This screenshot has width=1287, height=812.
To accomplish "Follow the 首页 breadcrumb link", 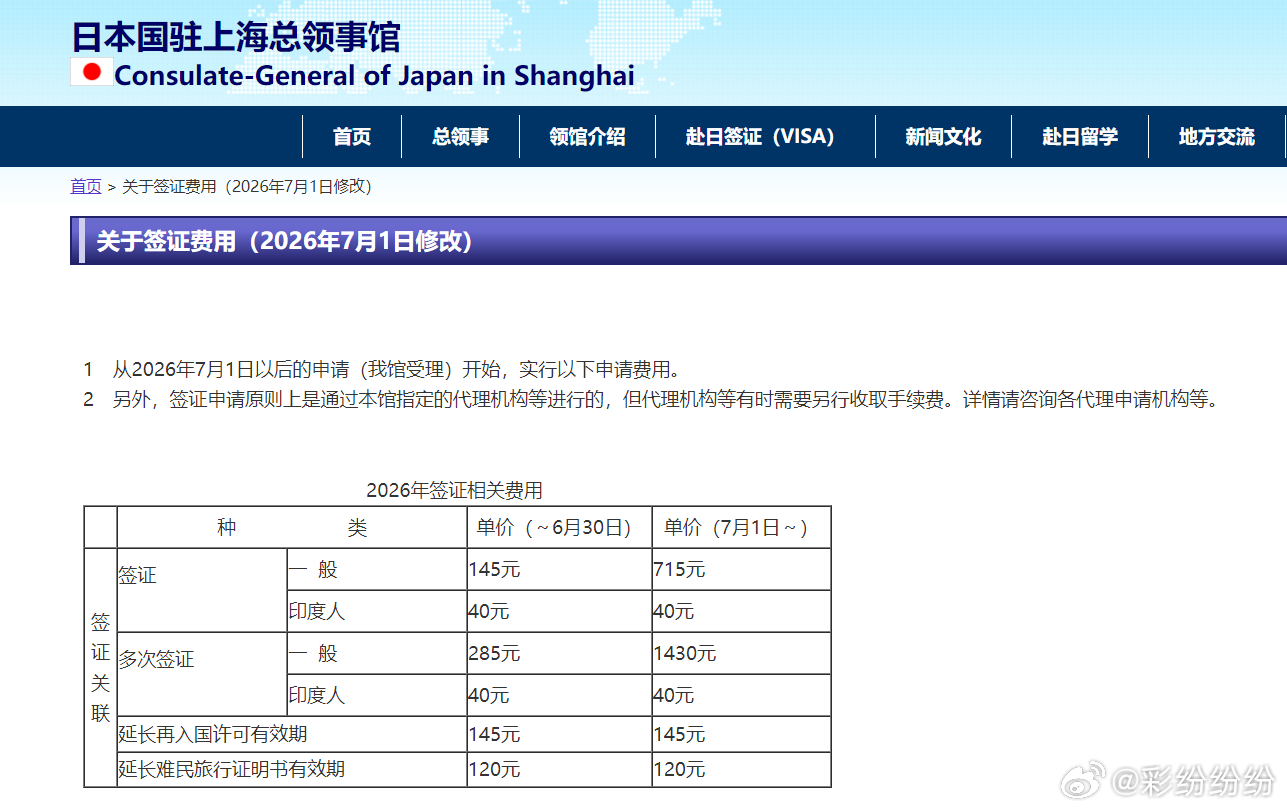I will click(x=86, y=186).
